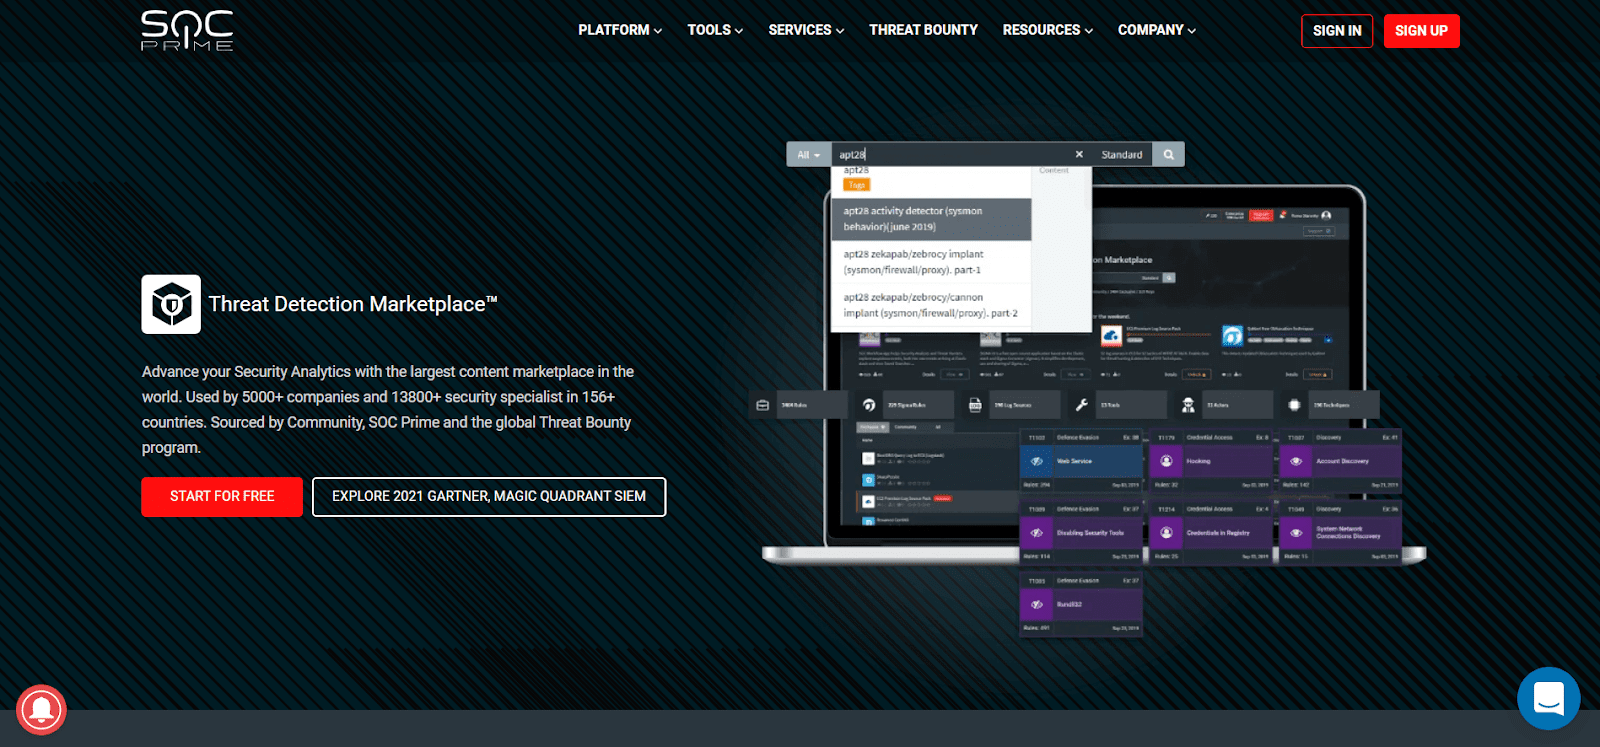
Task: Open the chat messenger widget
Action: coord(1548,698)
